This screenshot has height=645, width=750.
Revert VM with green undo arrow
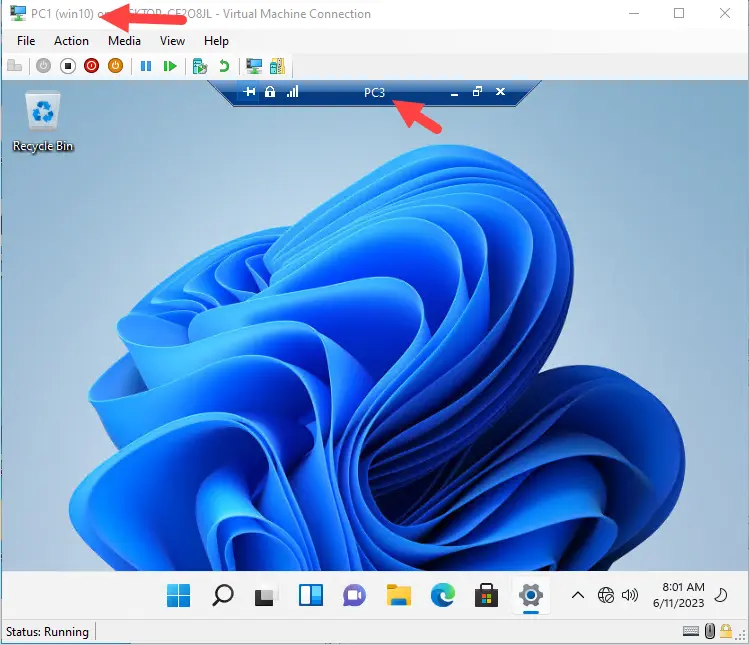coord(224,66)
